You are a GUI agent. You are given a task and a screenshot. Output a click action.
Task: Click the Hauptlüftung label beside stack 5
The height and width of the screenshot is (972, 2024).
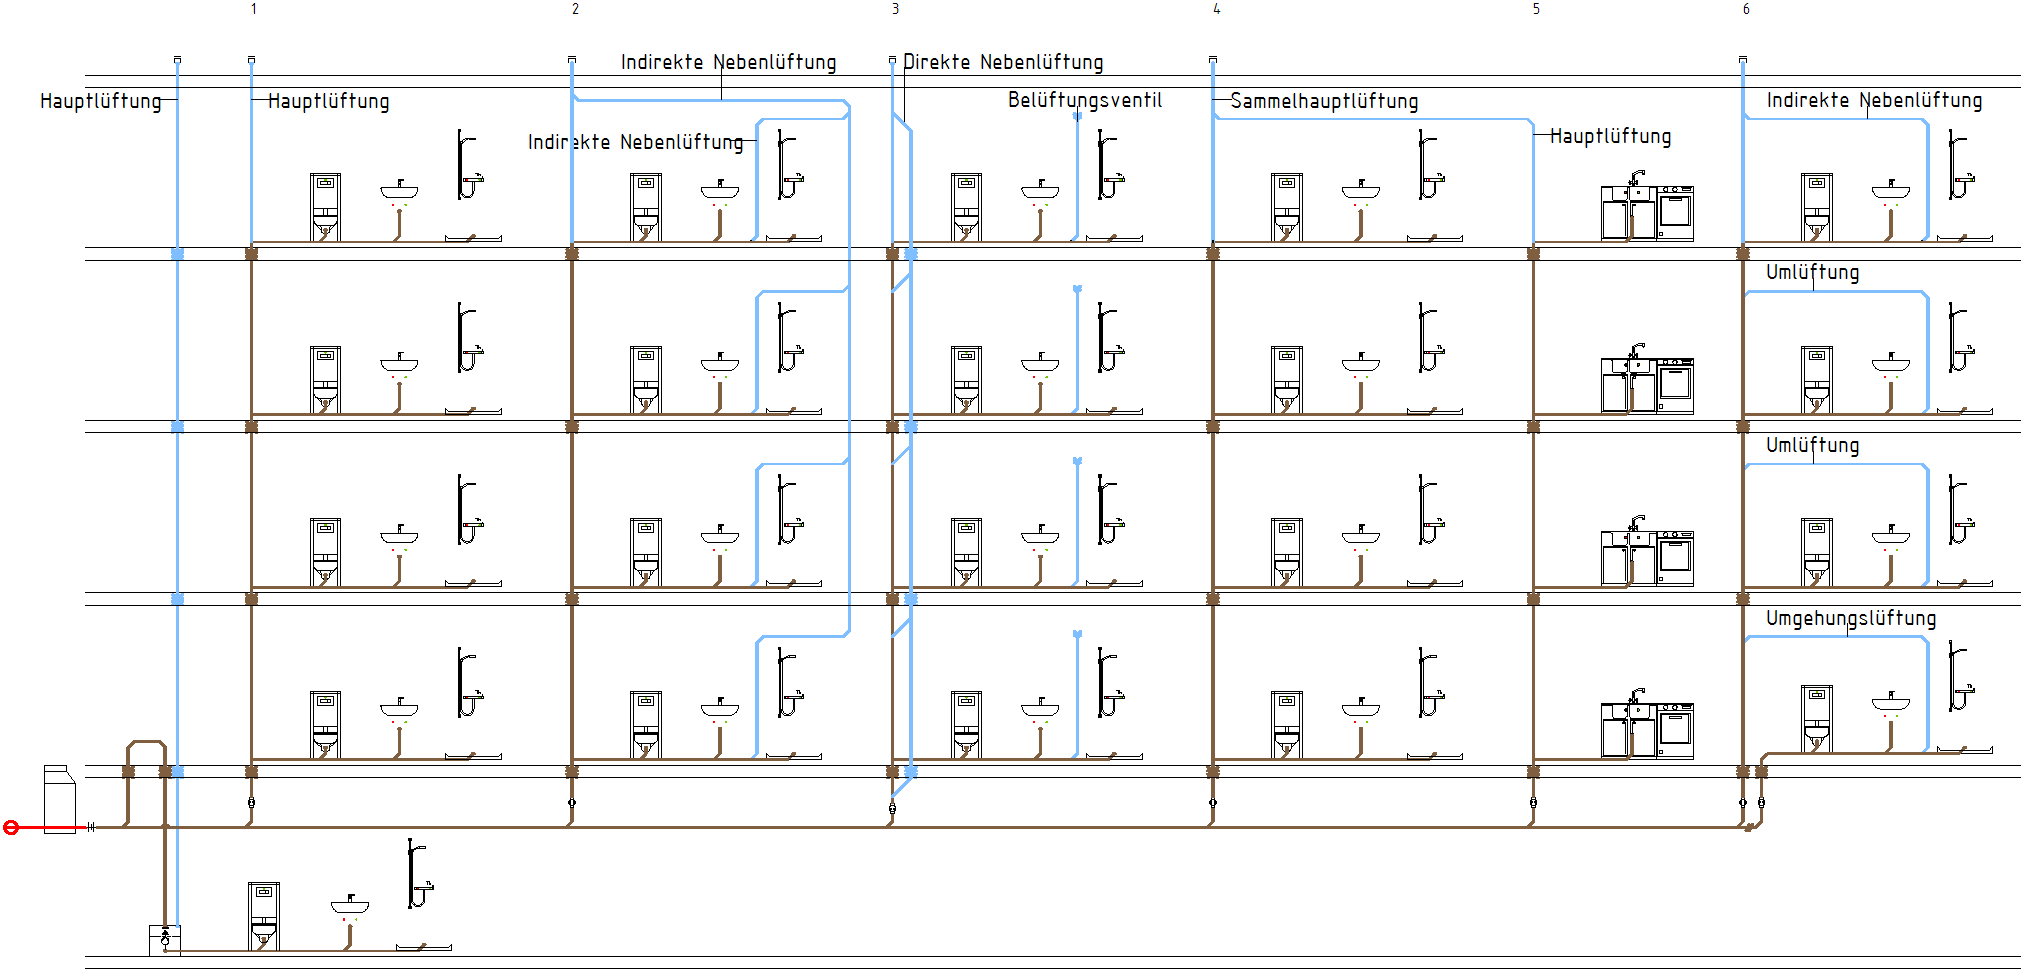pyautogui.click(x=1611, y=136)
